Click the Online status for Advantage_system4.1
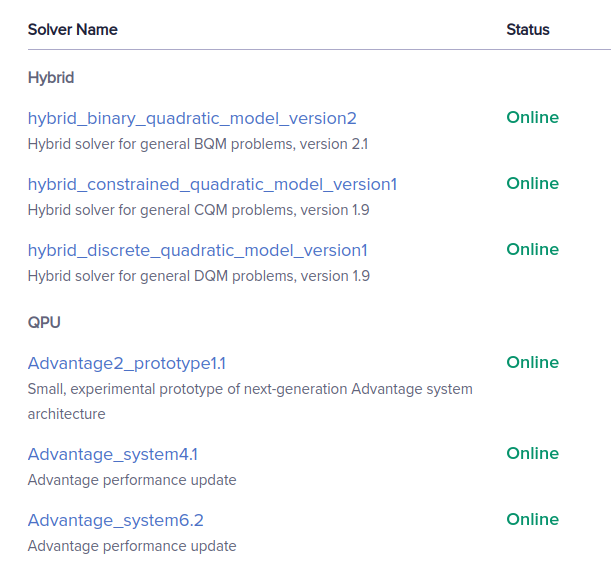 click(x=532, y=453)
